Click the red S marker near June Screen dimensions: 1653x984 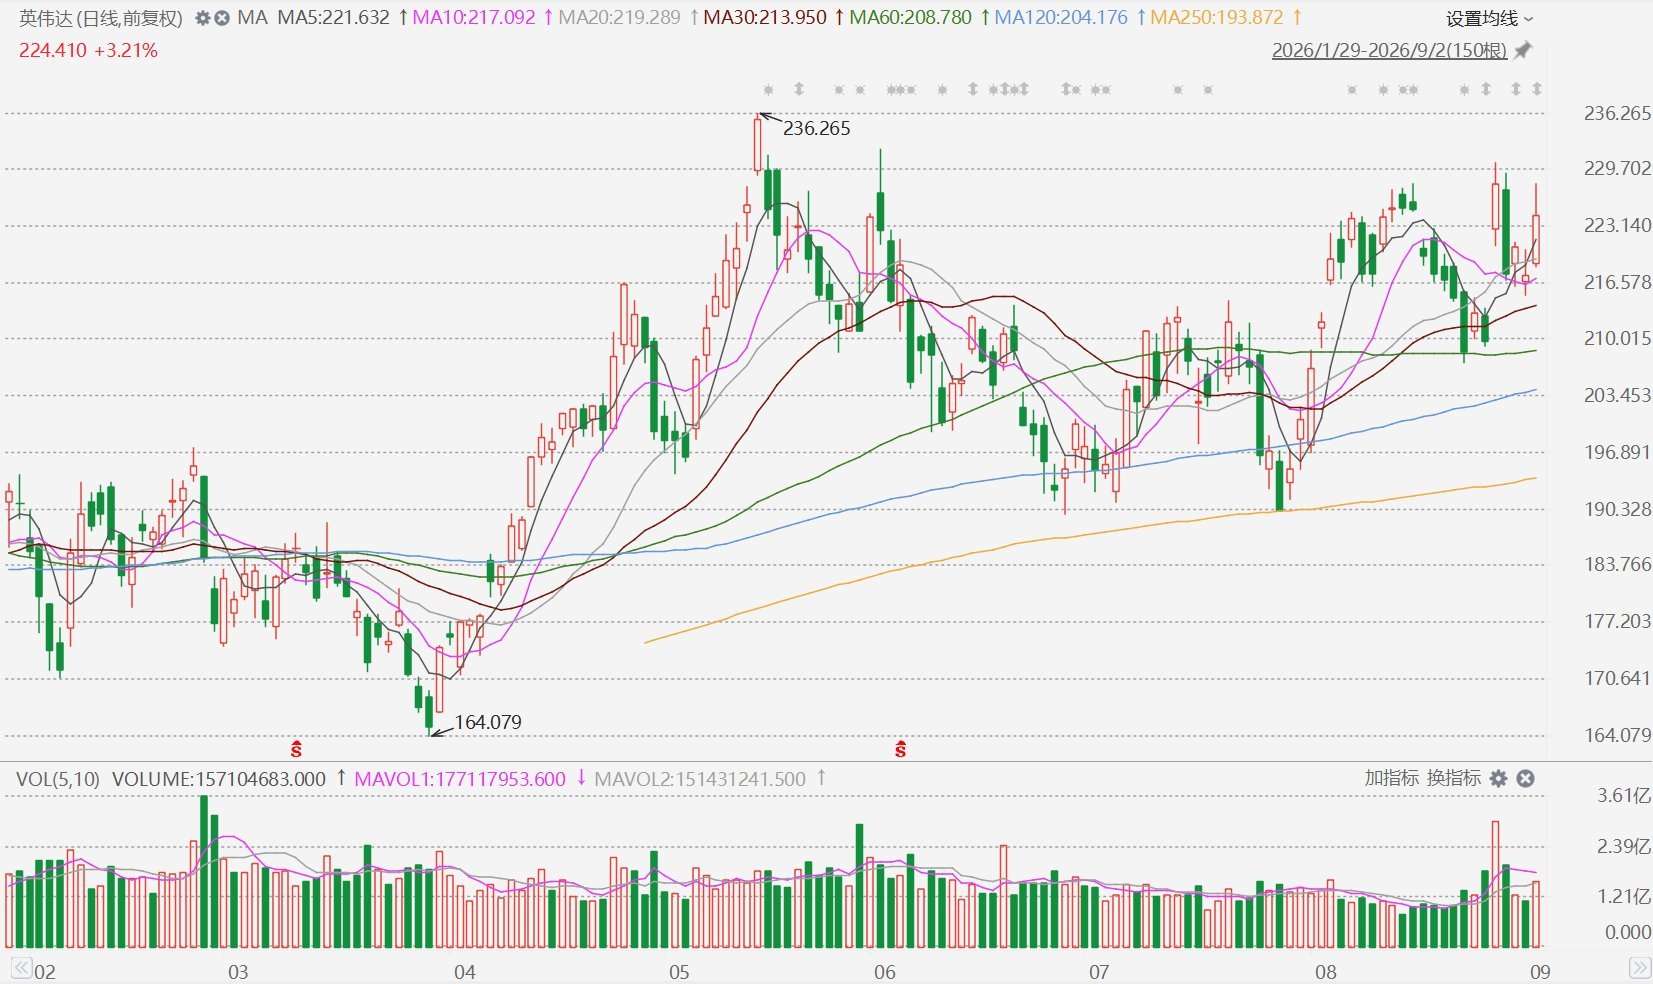901,748
